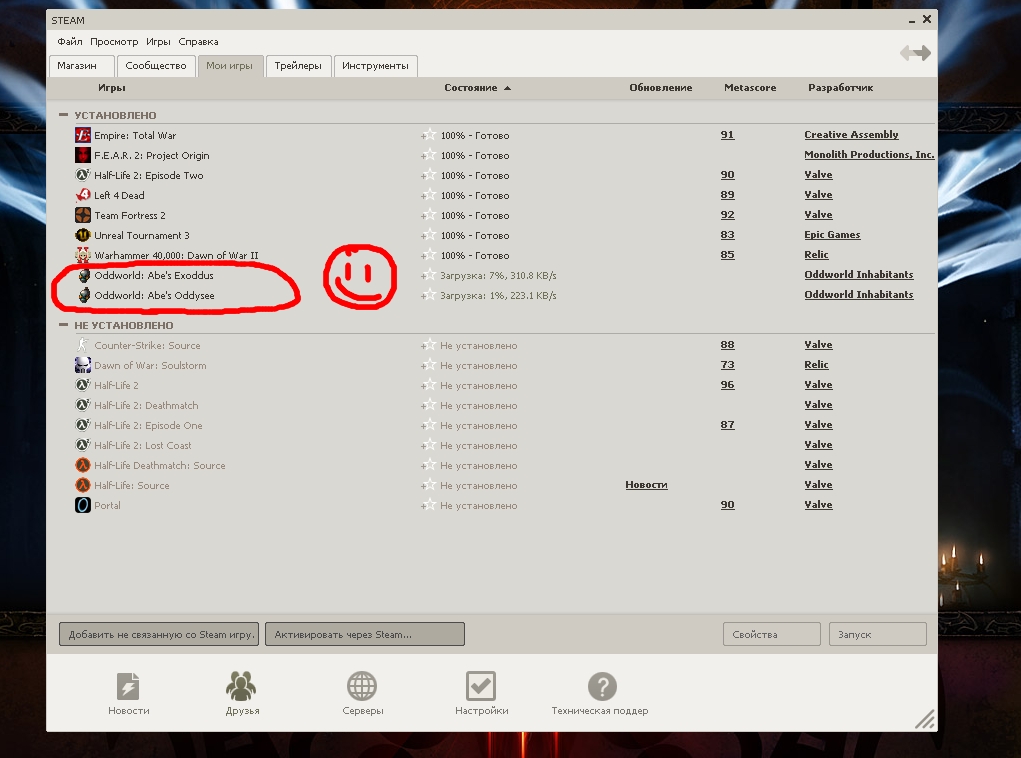Sort by the Metascore column header
This screenshot has width=1021, height=758.
[x=750, y=88]
